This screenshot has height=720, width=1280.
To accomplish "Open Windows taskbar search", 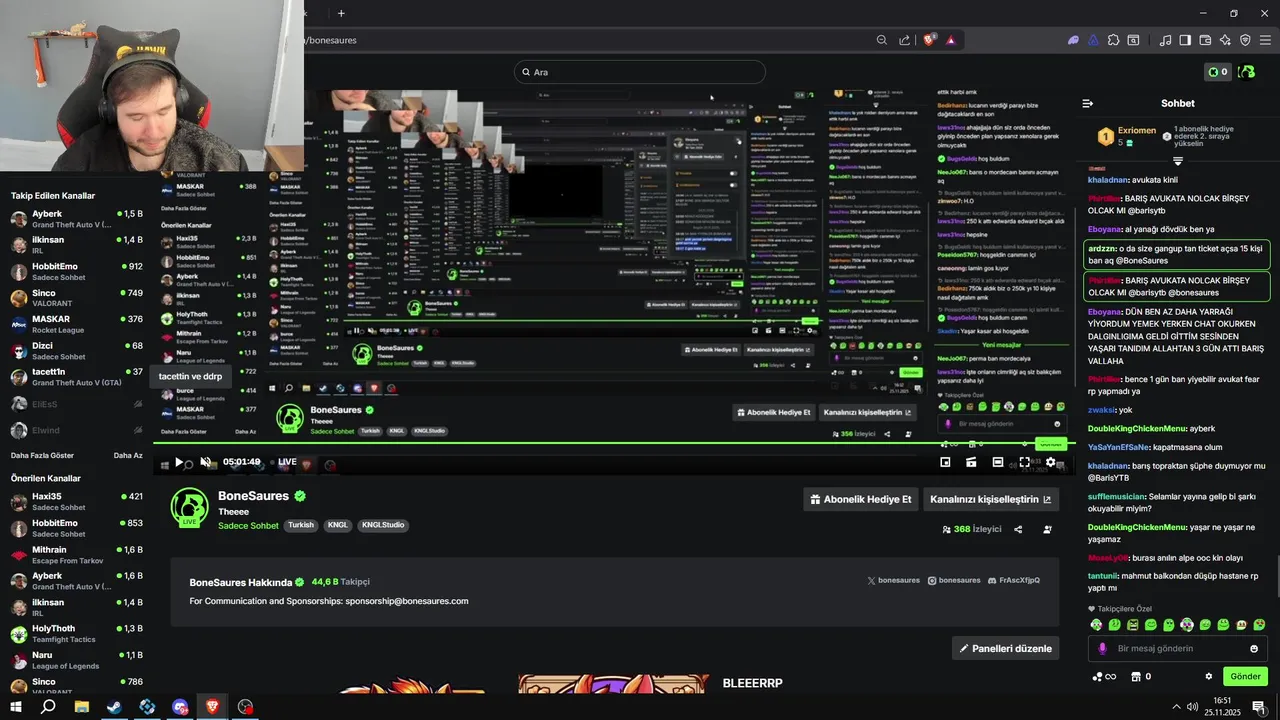I will (x=48, y=707).
